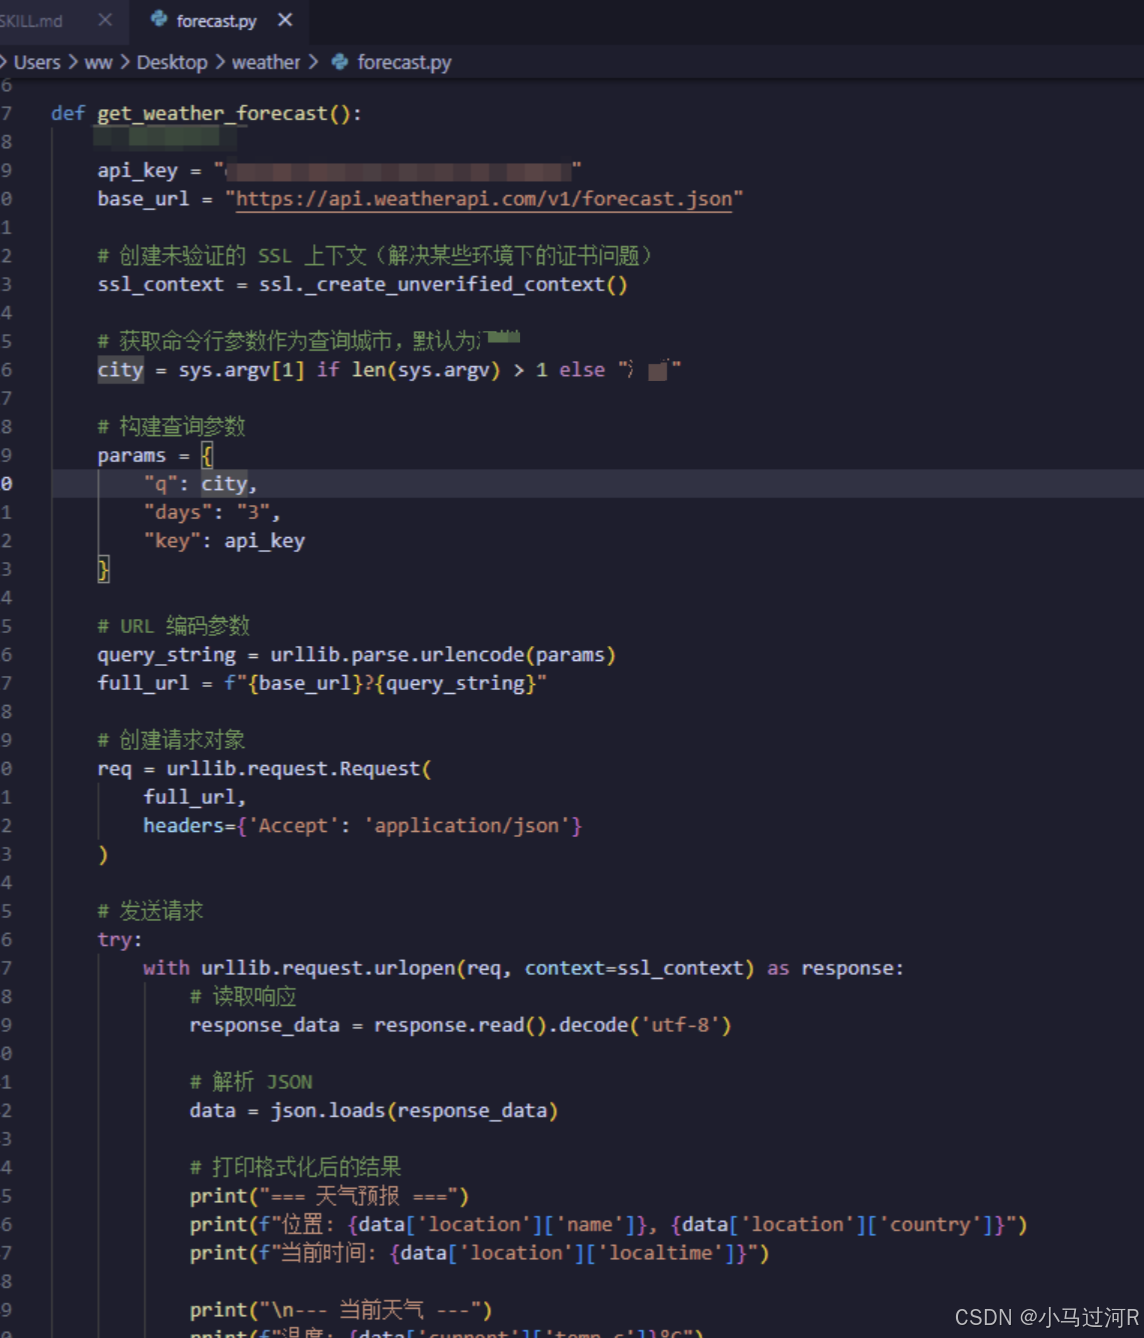The height and width of the screenshot is (1338, 1144).
Task: Click the Python icon in the breadcrumb bar
Action: pyautogui.click(x=340, y=62)
